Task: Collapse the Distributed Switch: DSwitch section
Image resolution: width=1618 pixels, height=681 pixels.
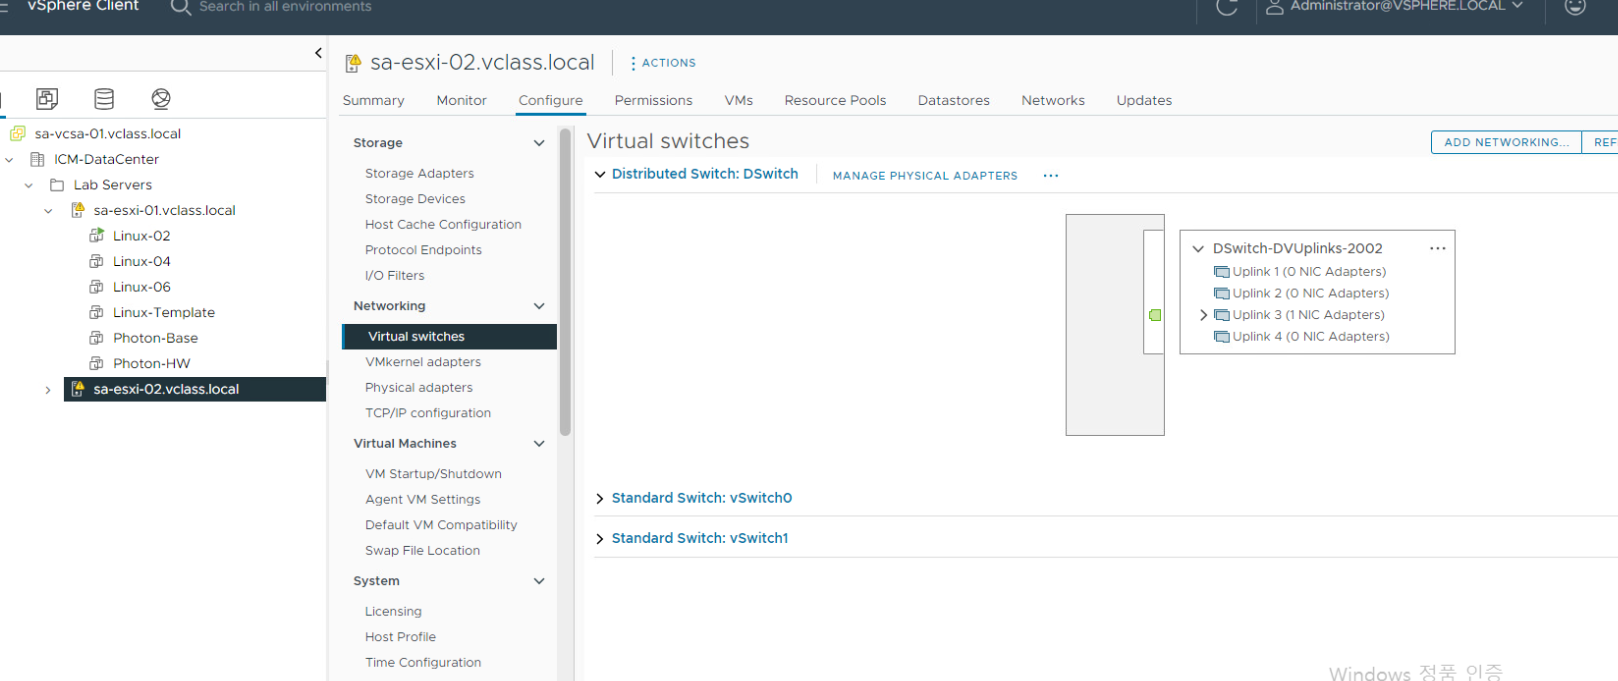Action: tap(600, 174)
